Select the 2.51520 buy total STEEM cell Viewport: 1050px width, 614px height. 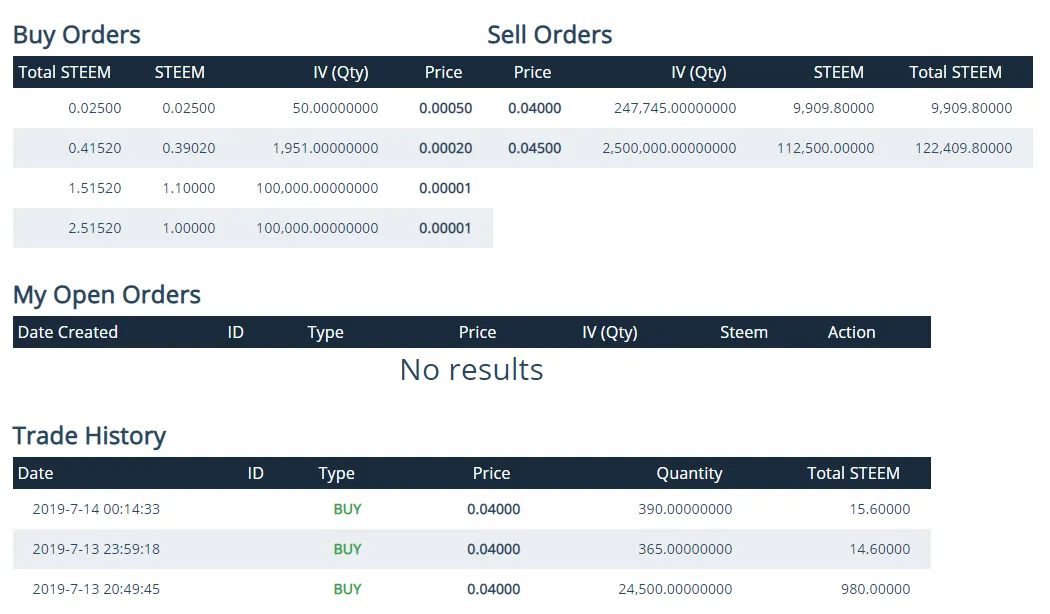[95, 228]
